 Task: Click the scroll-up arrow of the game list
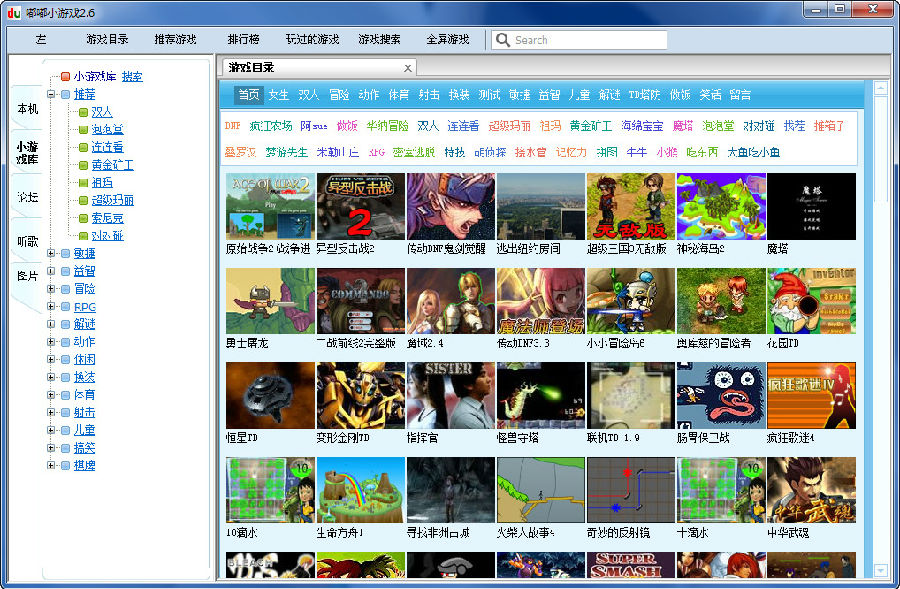[x=880, y=88]
